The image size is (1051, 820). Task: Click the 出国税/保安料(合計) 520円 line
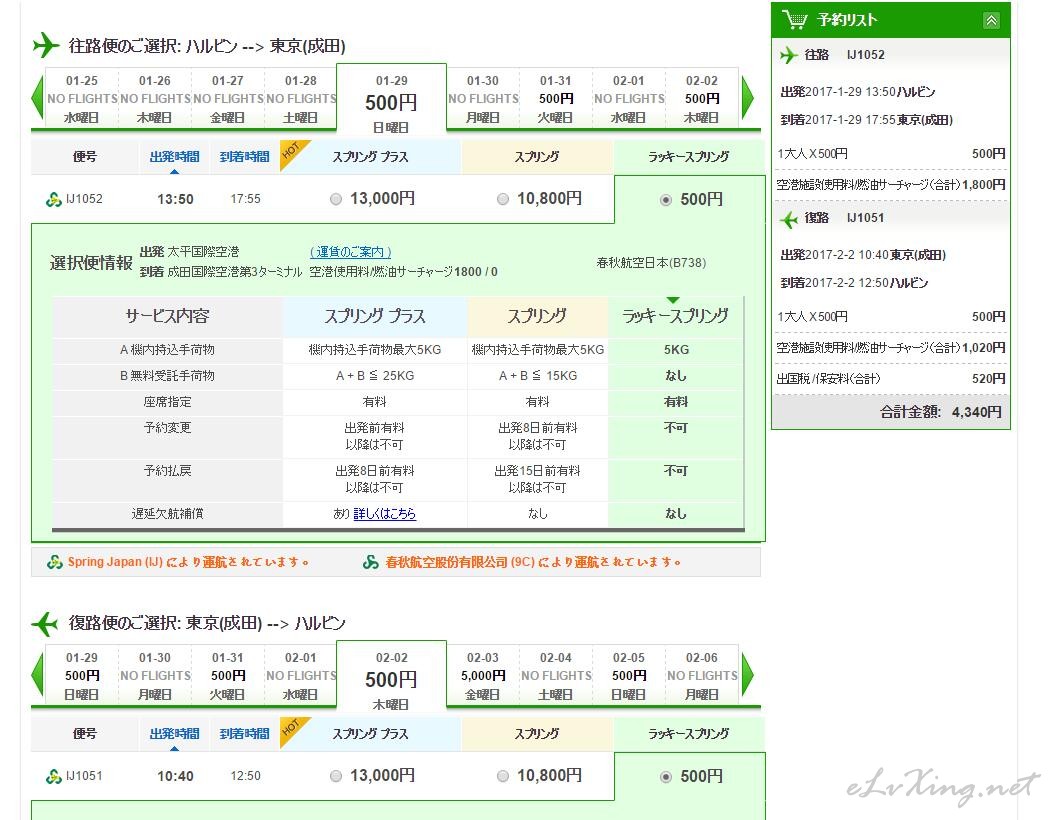(x=891, y=379)
